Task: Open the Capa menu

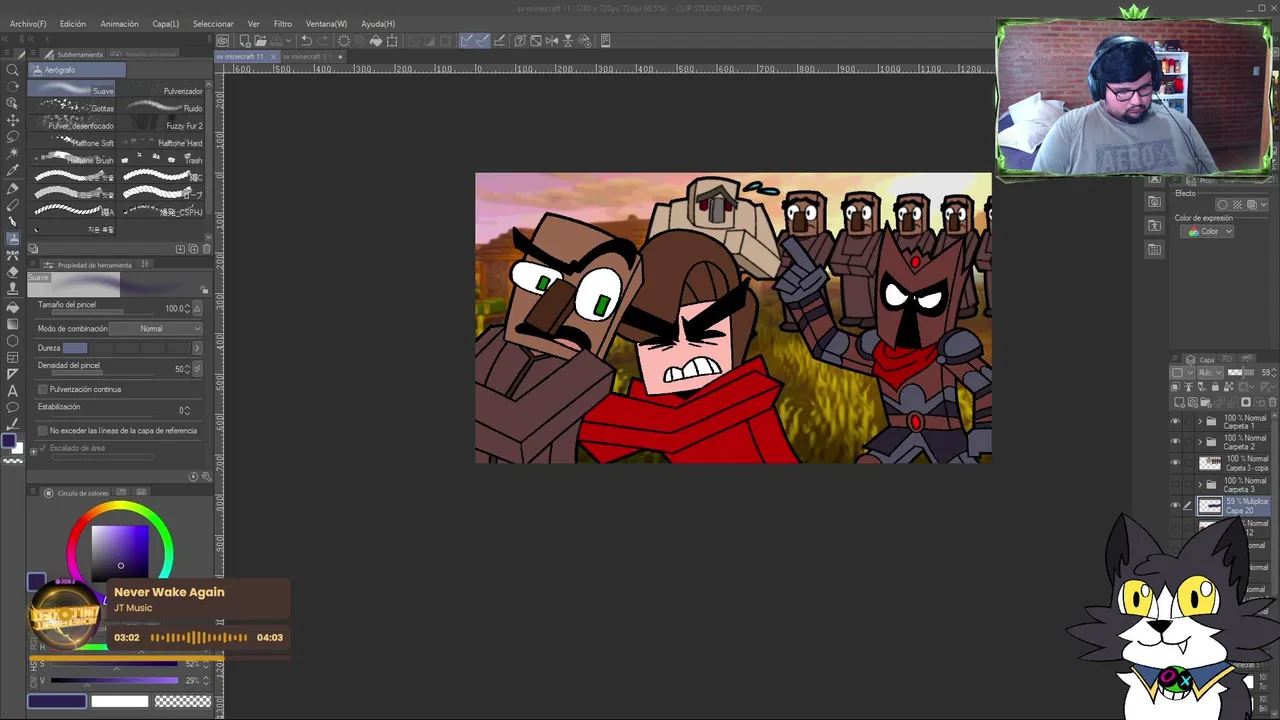Action: click(x=166, y=24)
